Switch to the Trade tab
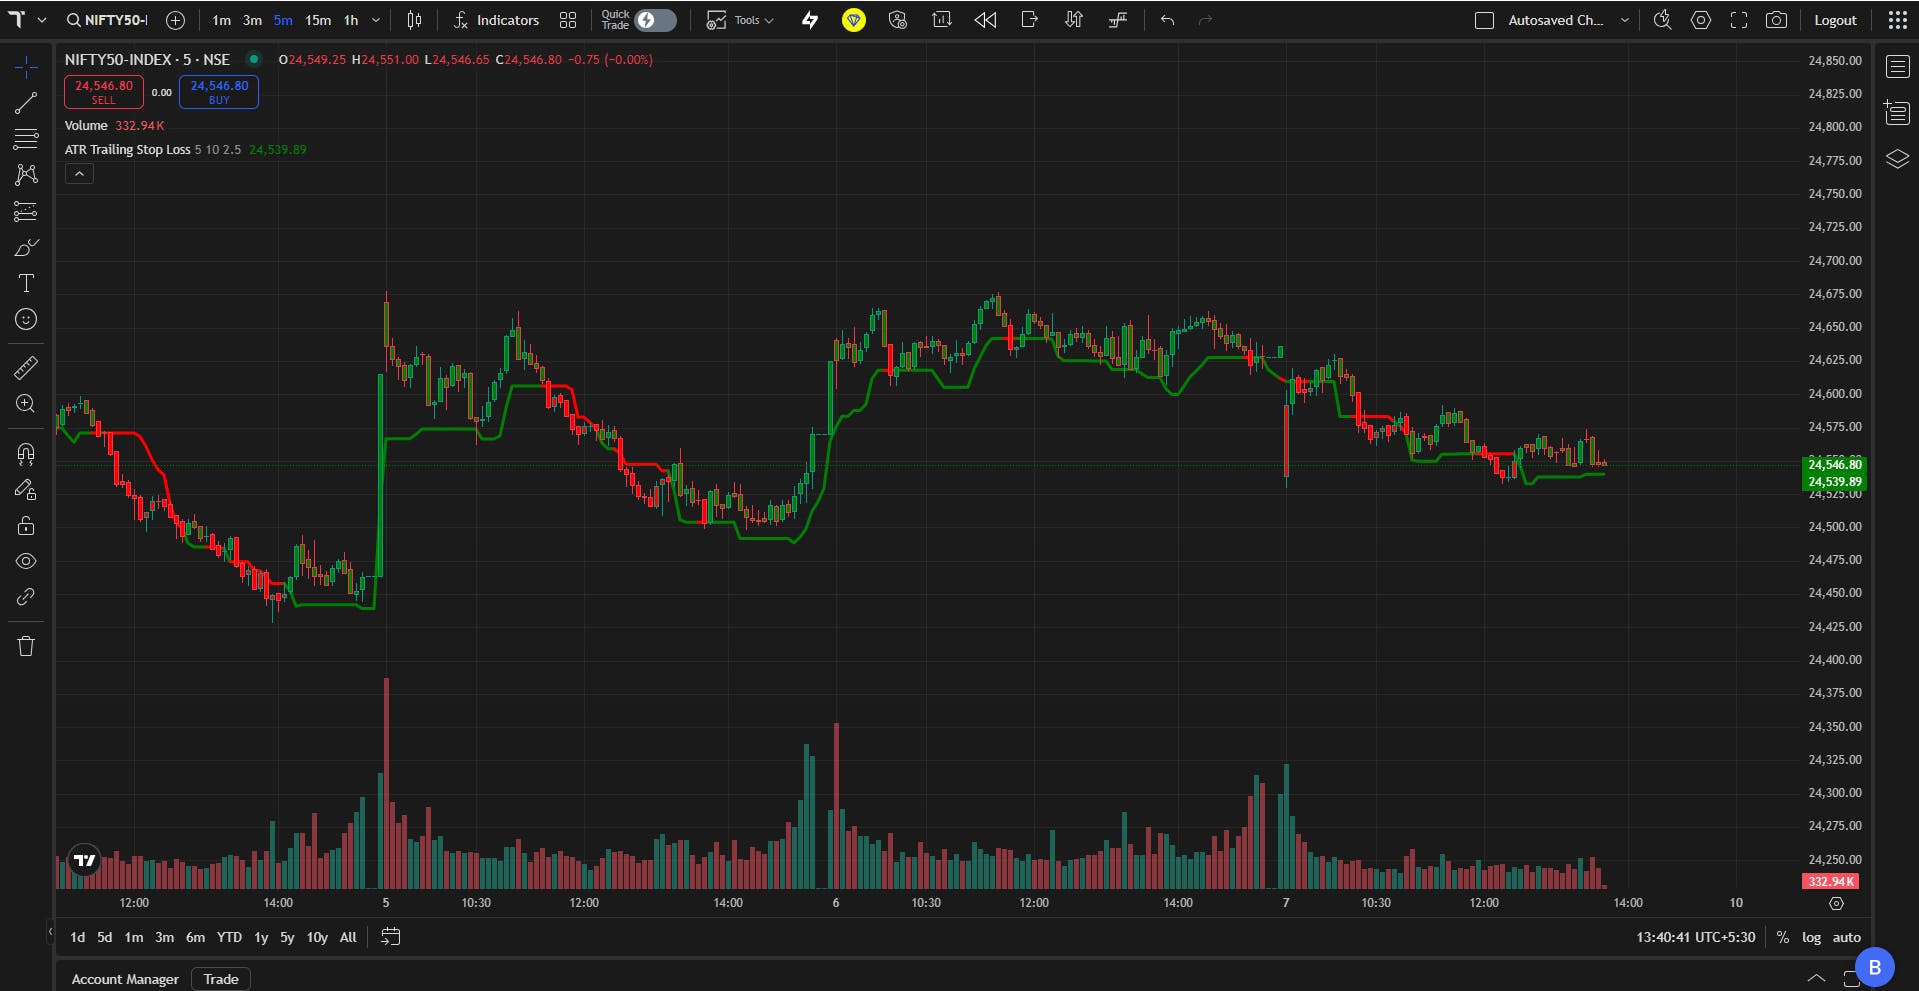The height and width of the screenshot is (991, 1919). 221,979
